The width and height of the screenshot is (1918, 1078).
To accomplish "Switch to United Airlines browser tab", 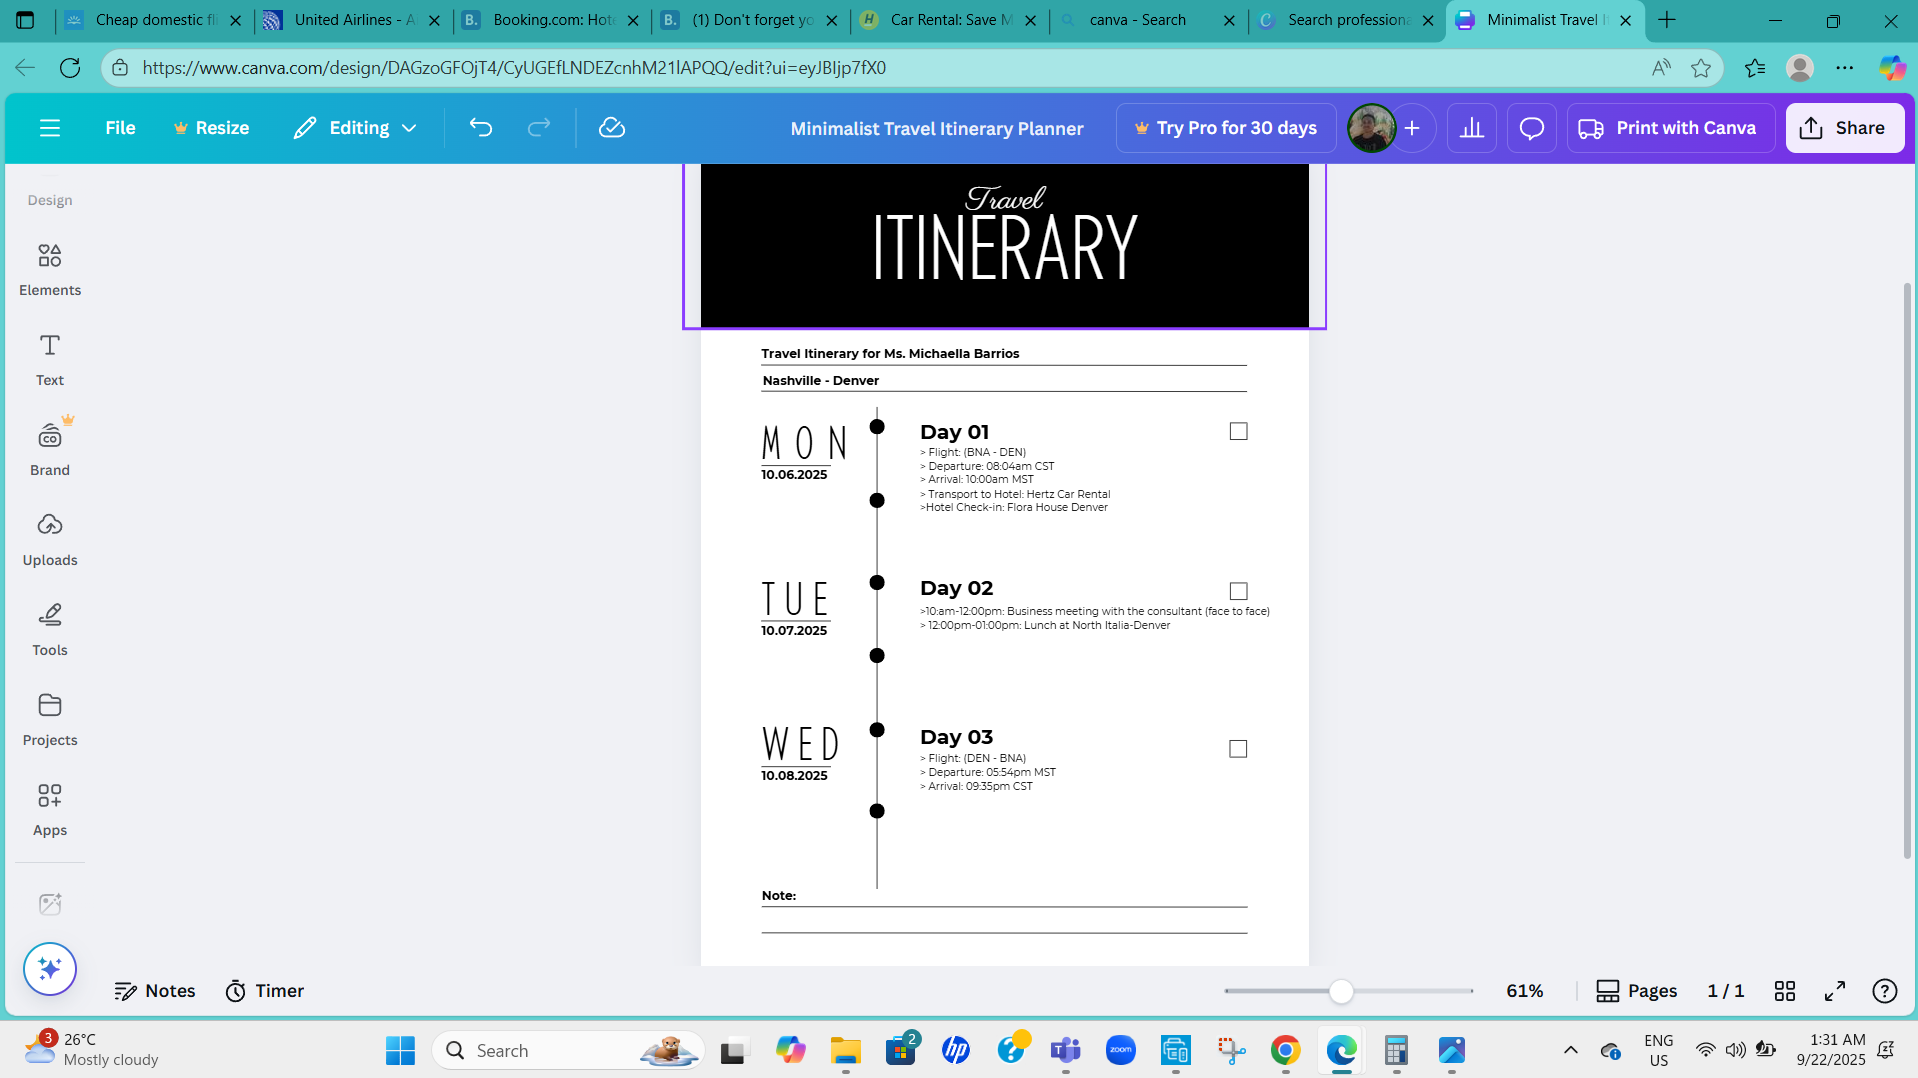I will click(x=353, y=20).
